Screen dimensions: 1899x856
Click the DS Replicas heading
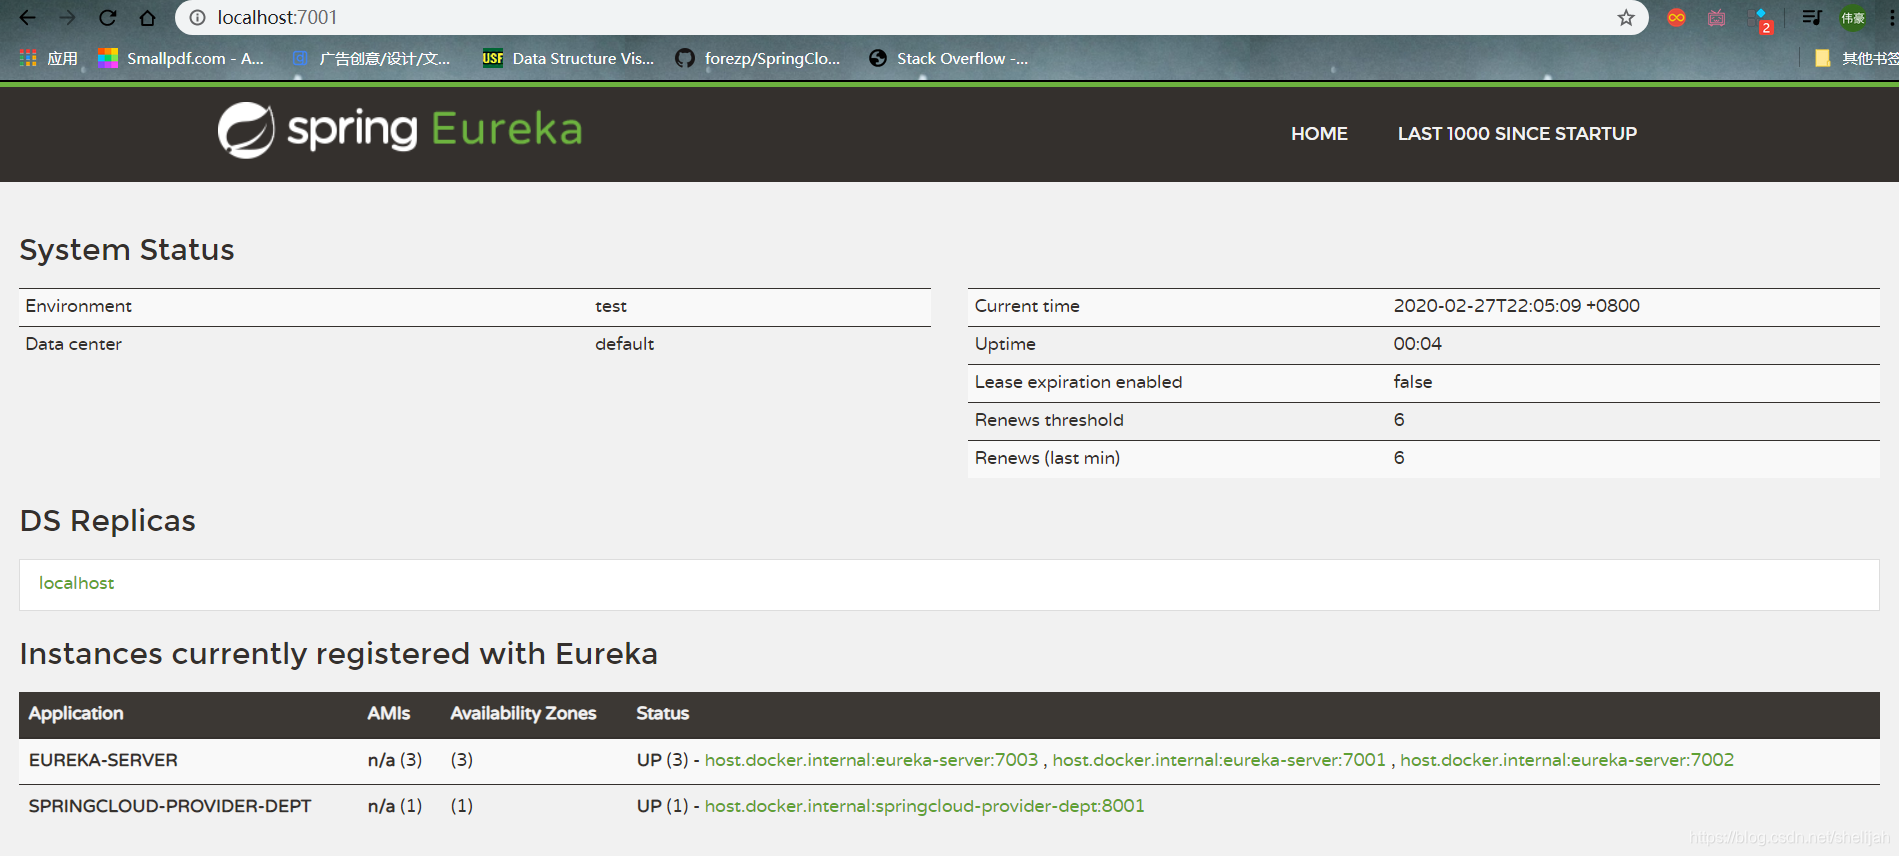click(x=108, y=521)
